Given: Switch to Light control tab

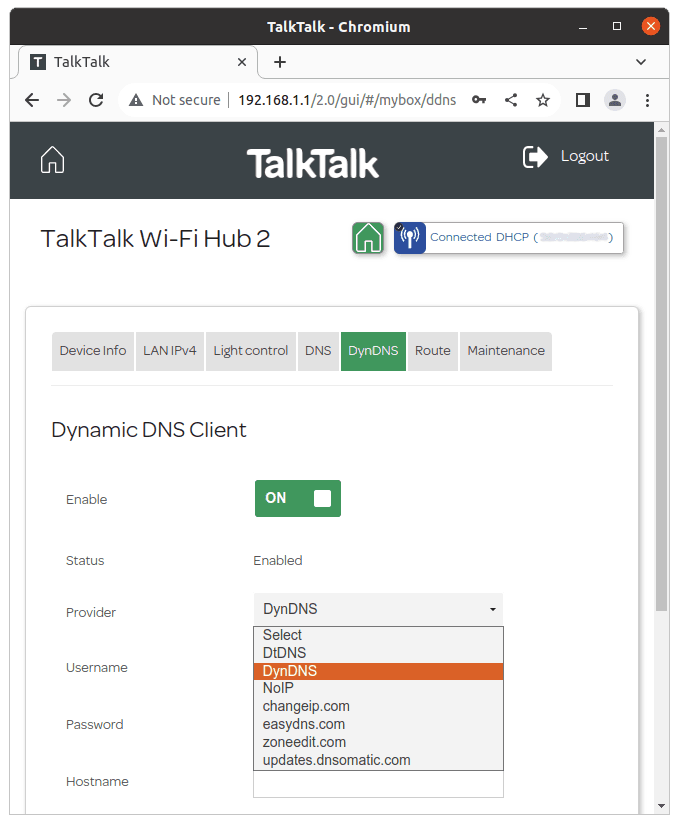Looking at the screenshot, I should point(251,351).
